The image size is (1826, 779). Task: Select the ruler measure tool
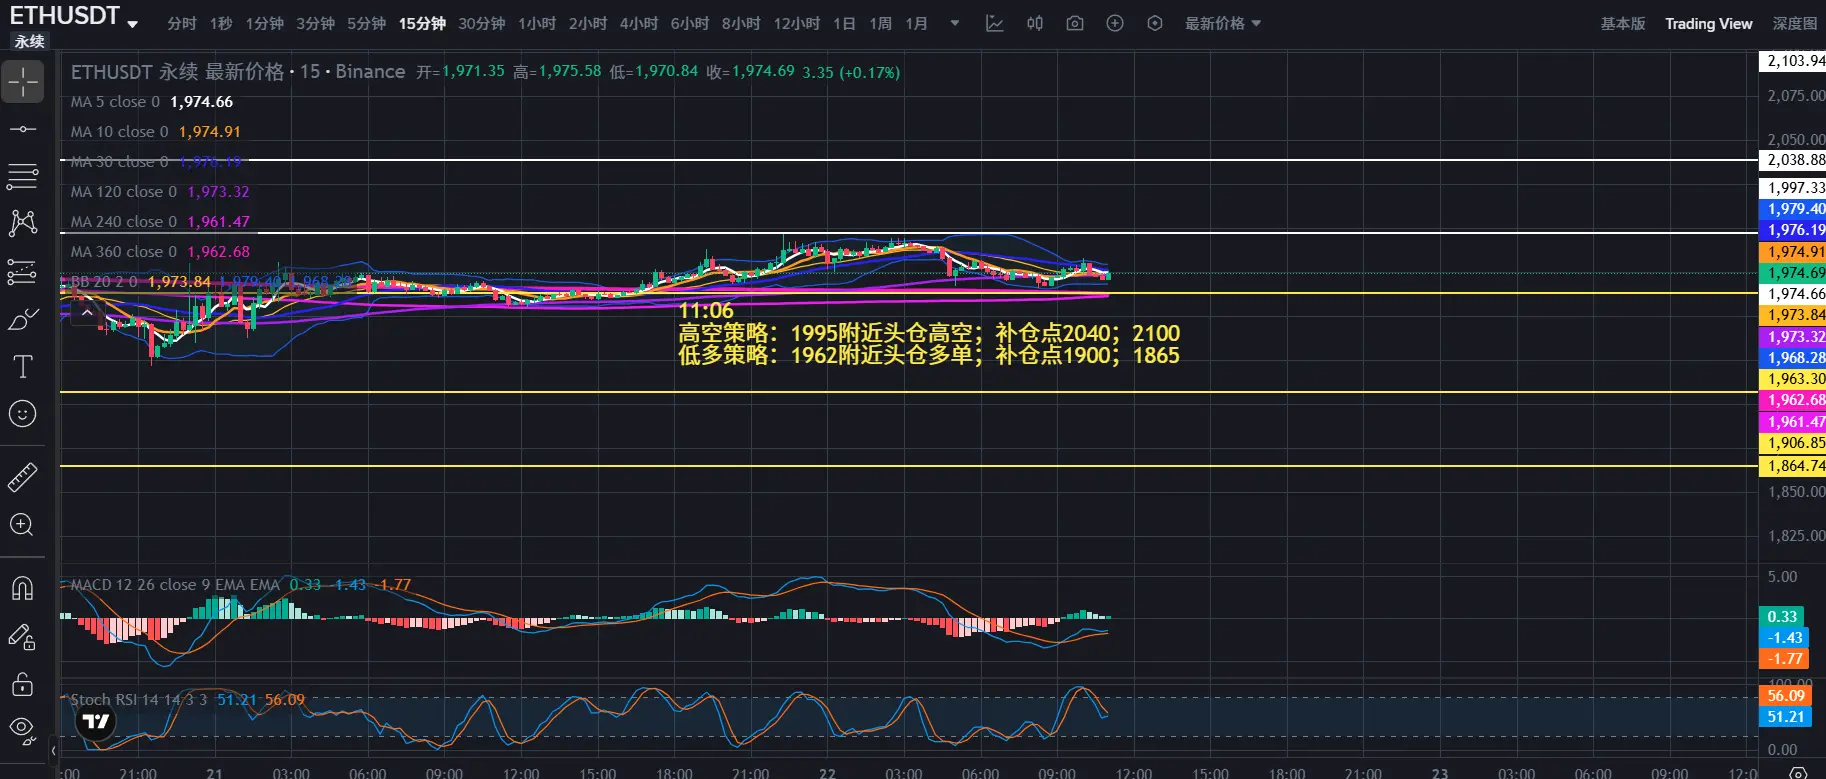tap(22, 477)
